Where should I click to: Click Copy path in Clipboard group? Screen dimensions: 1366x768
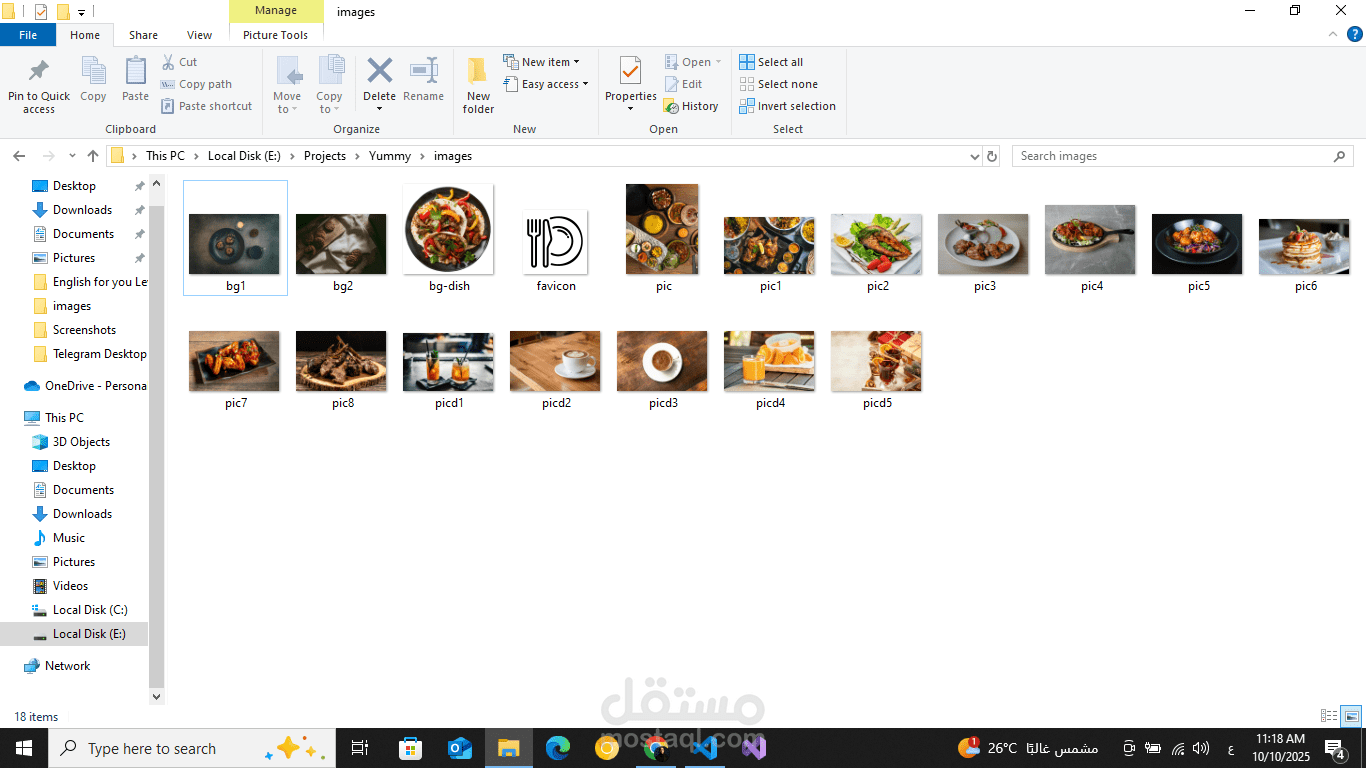point(196,84)
